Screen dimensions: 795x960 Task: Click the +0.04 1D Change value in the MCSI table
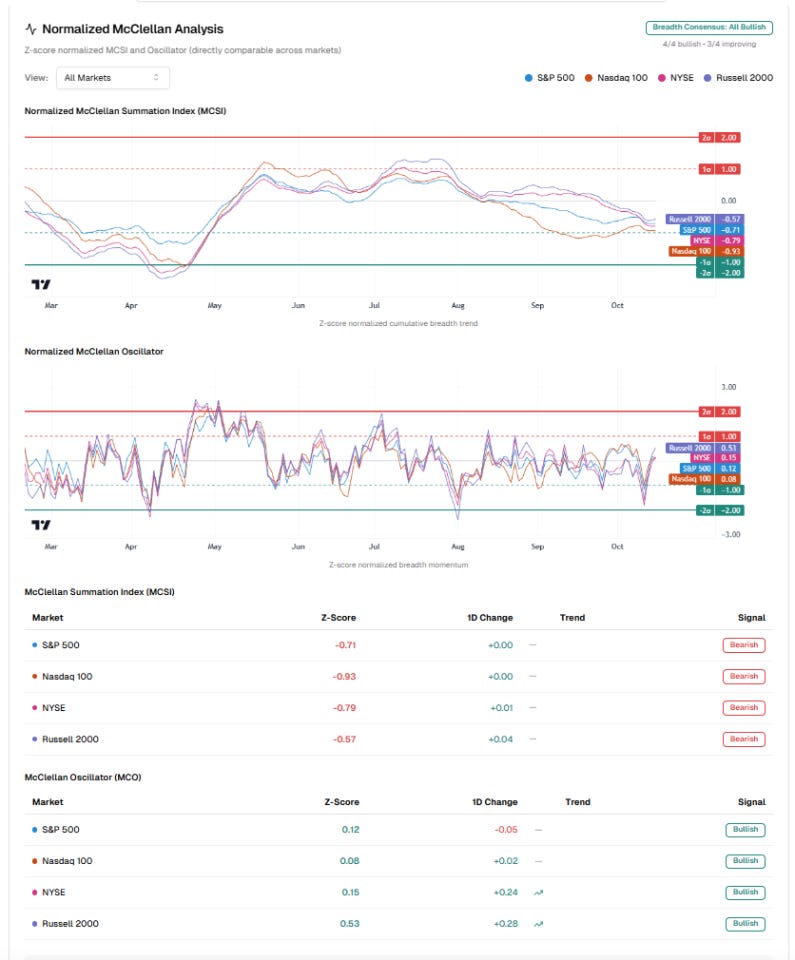[500, 739]
